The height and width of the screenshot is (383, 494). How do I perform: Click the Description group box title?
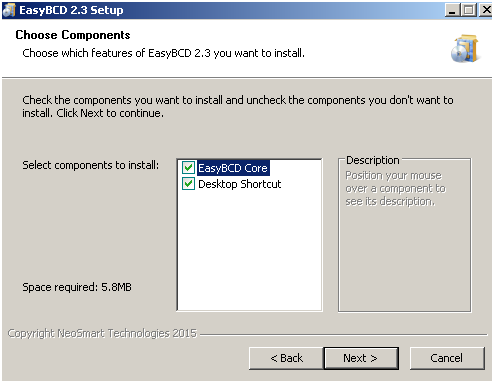pos(373,160)
